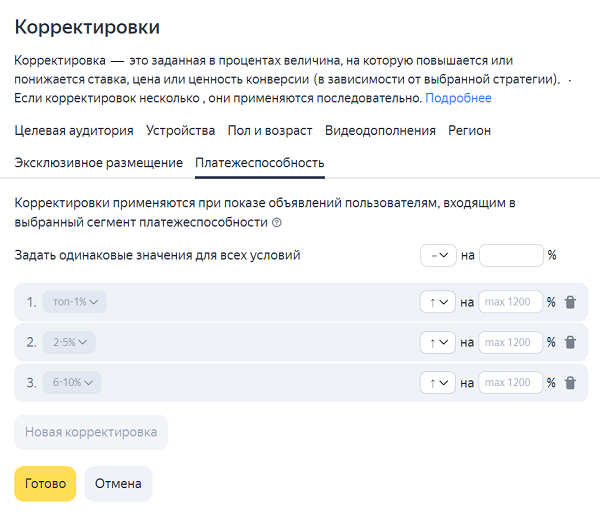Follow the Подробнее link
Viewport: 600px width, 521px height.
(458, 98)
